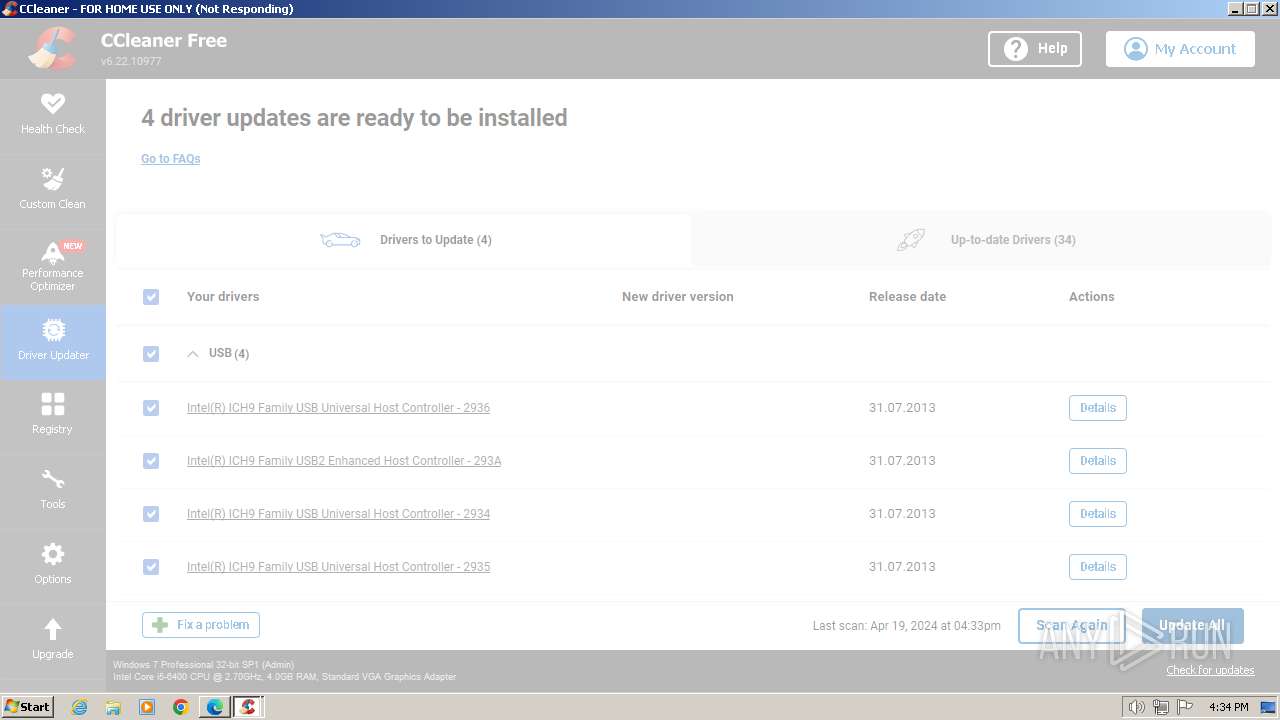Uncheck the Host Controller - 2936 driver
Image resolution: width=1280 pixels, height=720 pixels.
151,408
